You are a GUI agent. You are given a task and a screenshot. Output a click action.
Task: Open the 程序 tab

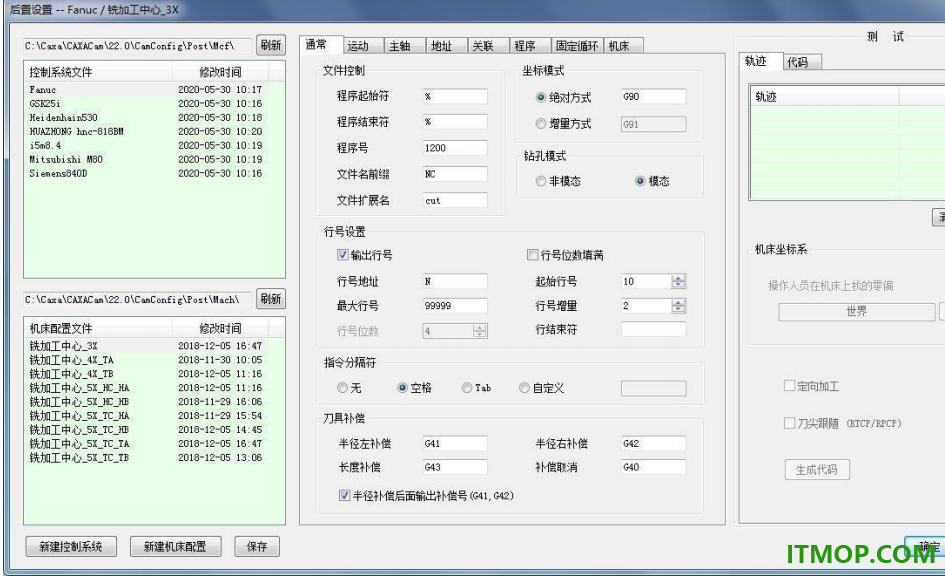(x=530, y=46)
